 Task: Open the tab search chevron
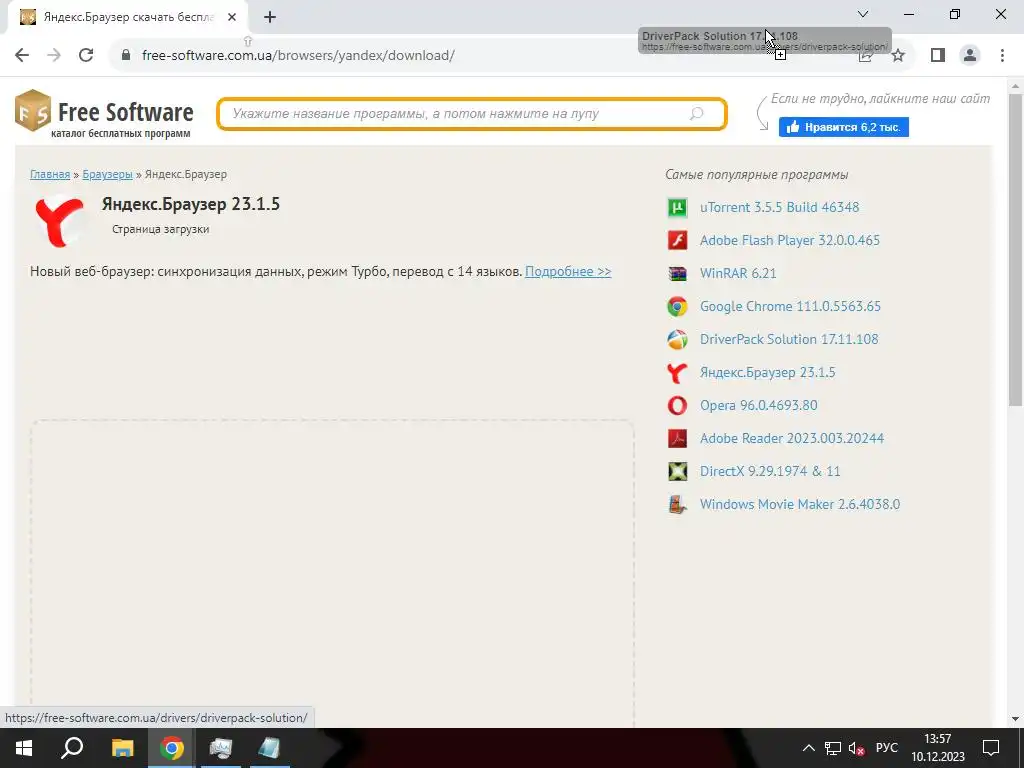coord(862,14)
